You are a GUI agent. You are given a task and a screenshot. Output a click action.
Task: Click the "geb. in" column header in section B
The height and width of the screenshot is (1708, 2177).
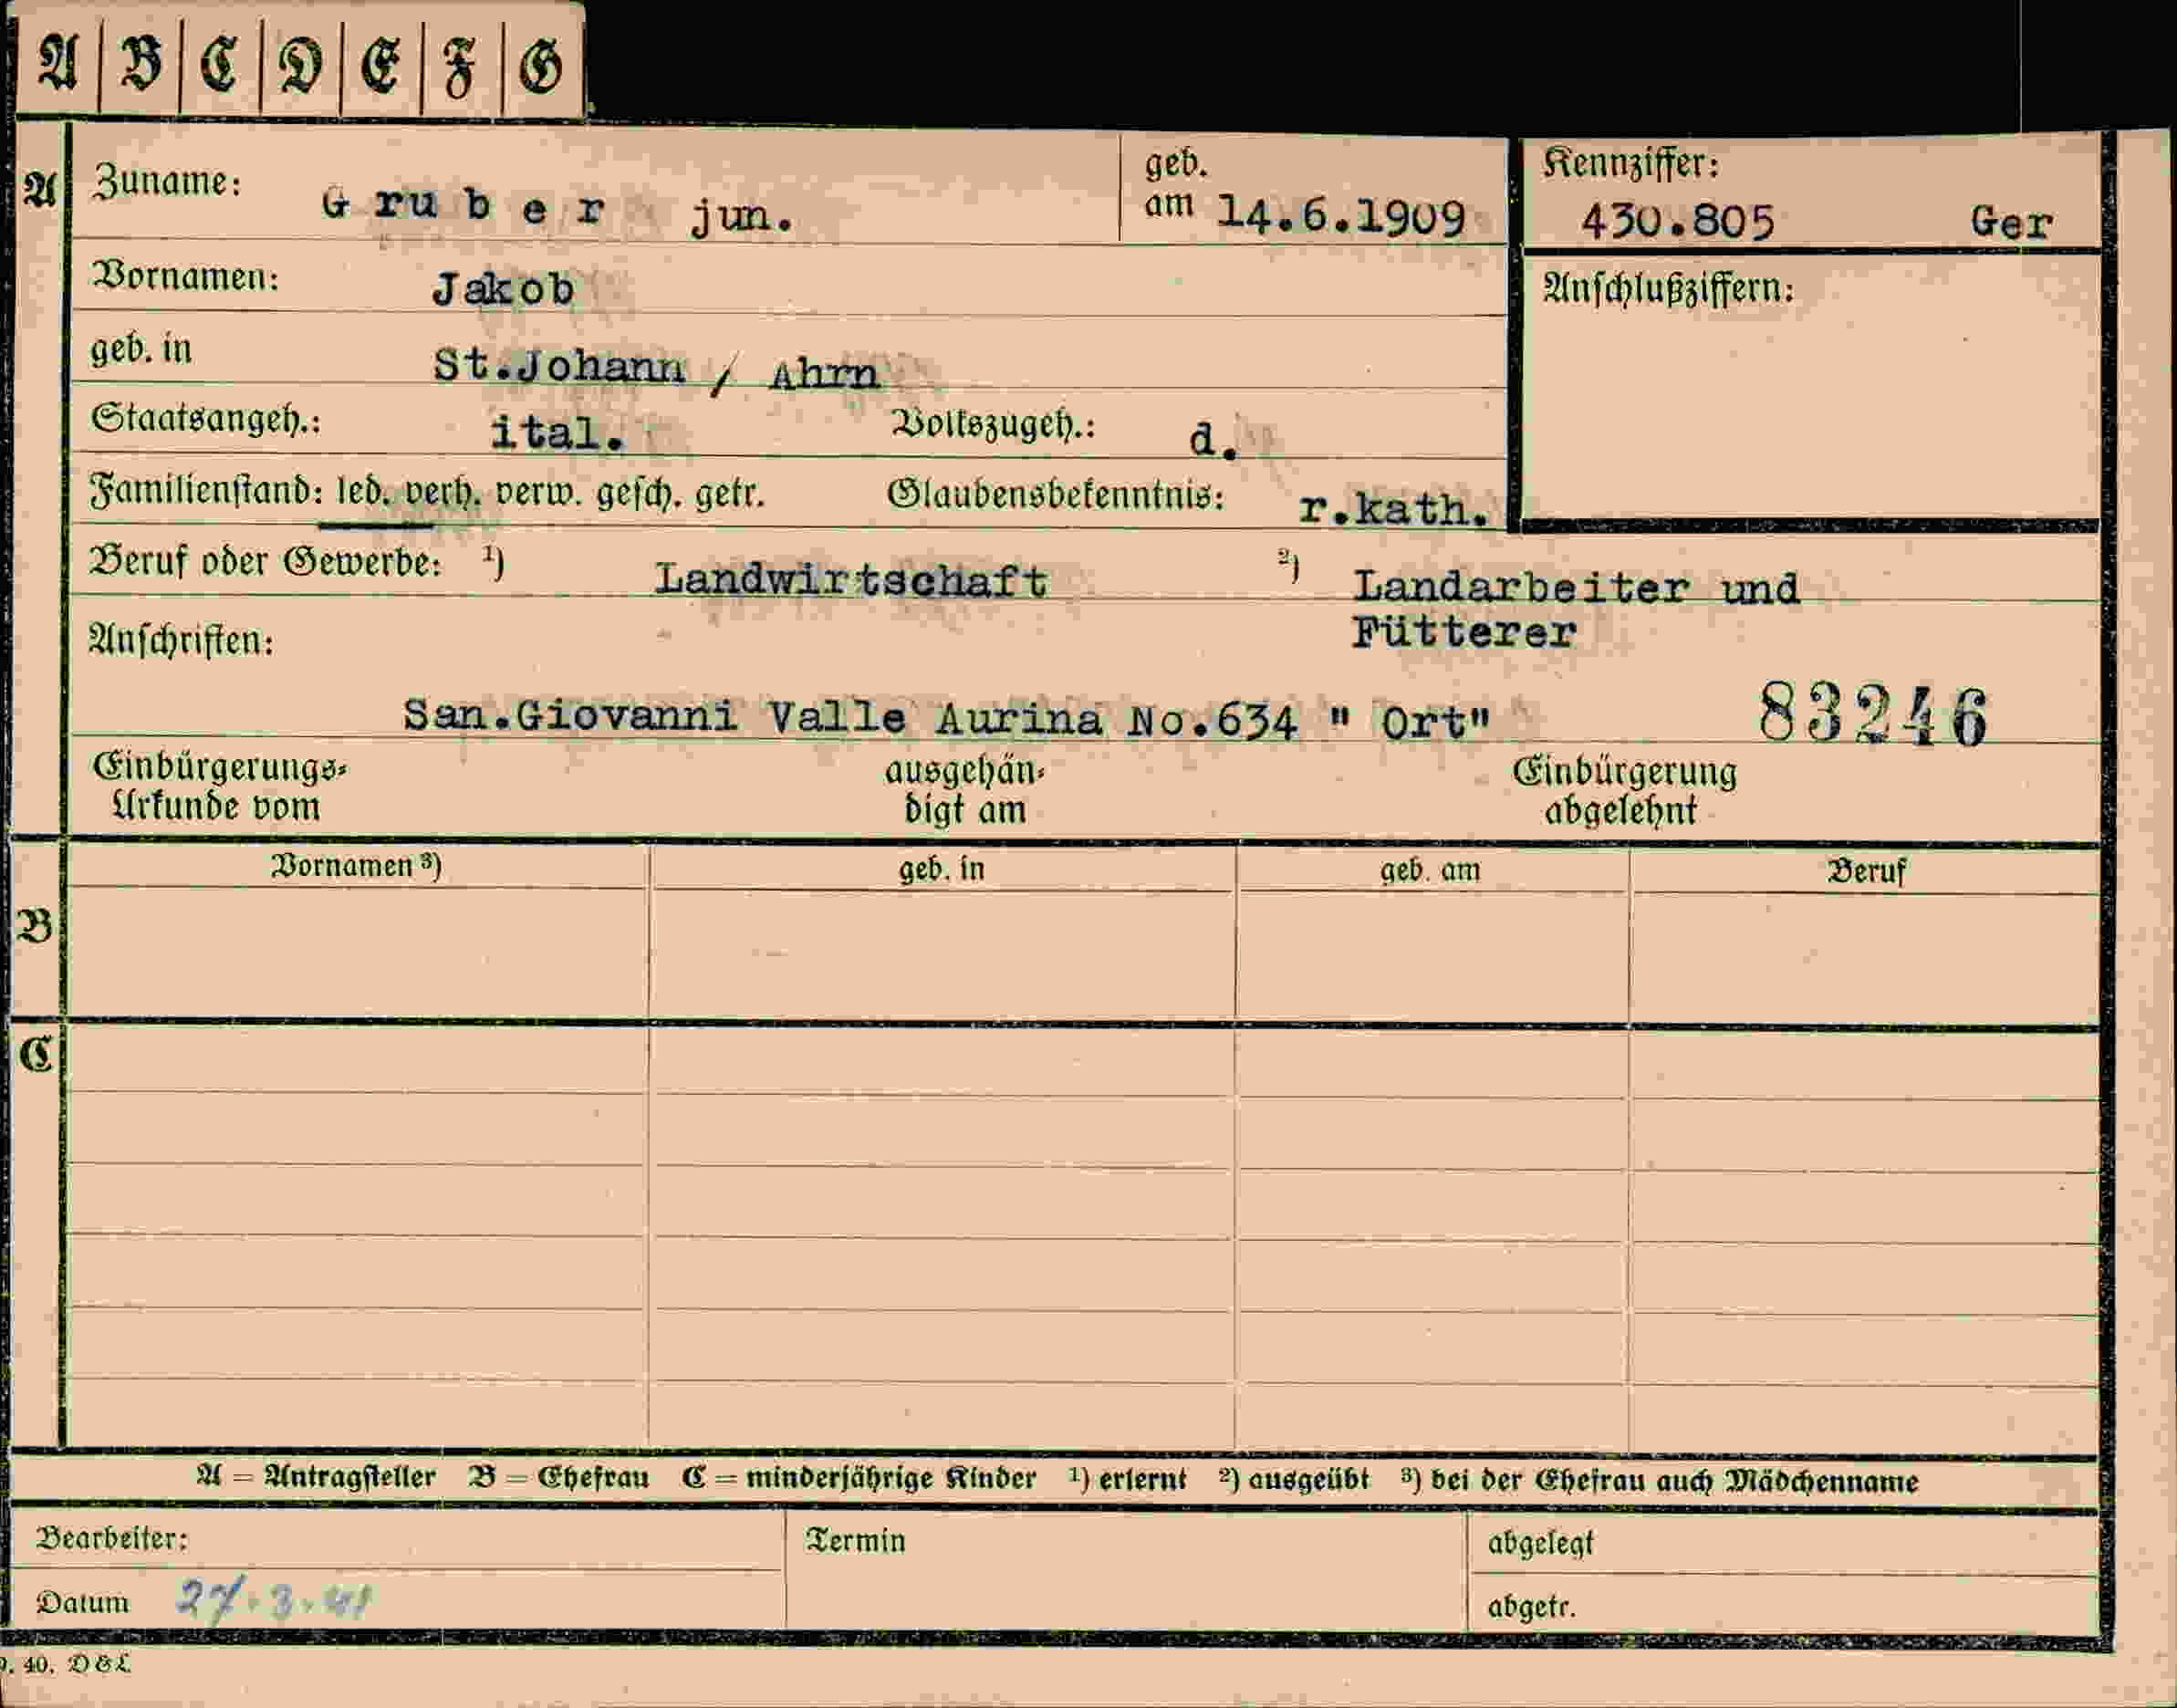coord(941,869)
